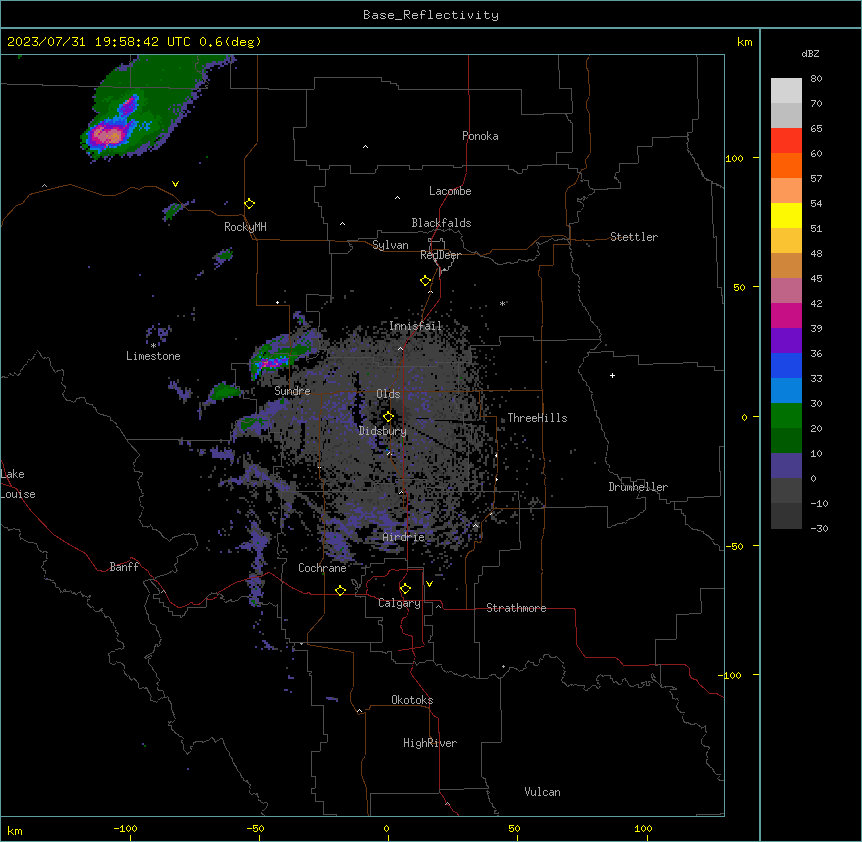Screen dimensions: 862x842
Task: Select the bright green 30 dBZ legend swatch
Action: [786, 416]
